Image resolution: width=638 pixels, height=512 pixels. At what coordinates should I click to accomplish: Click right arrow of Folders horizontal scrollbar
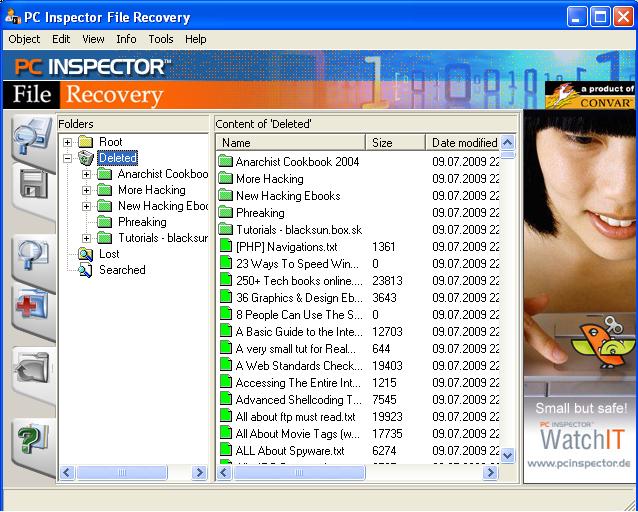point(199,473)
